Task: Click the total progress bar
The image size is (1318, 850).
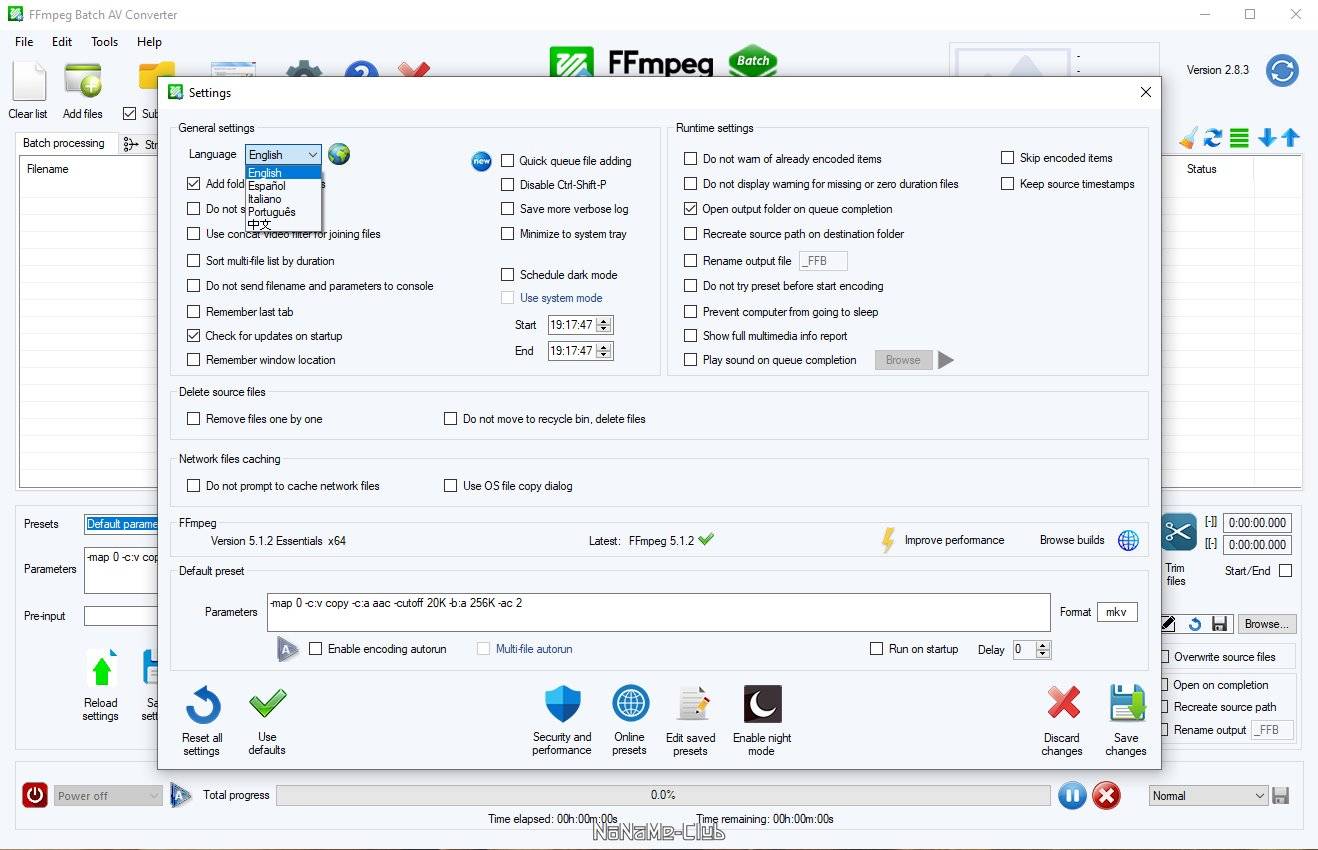Action: pyautogui.click(x=662, y=795)
